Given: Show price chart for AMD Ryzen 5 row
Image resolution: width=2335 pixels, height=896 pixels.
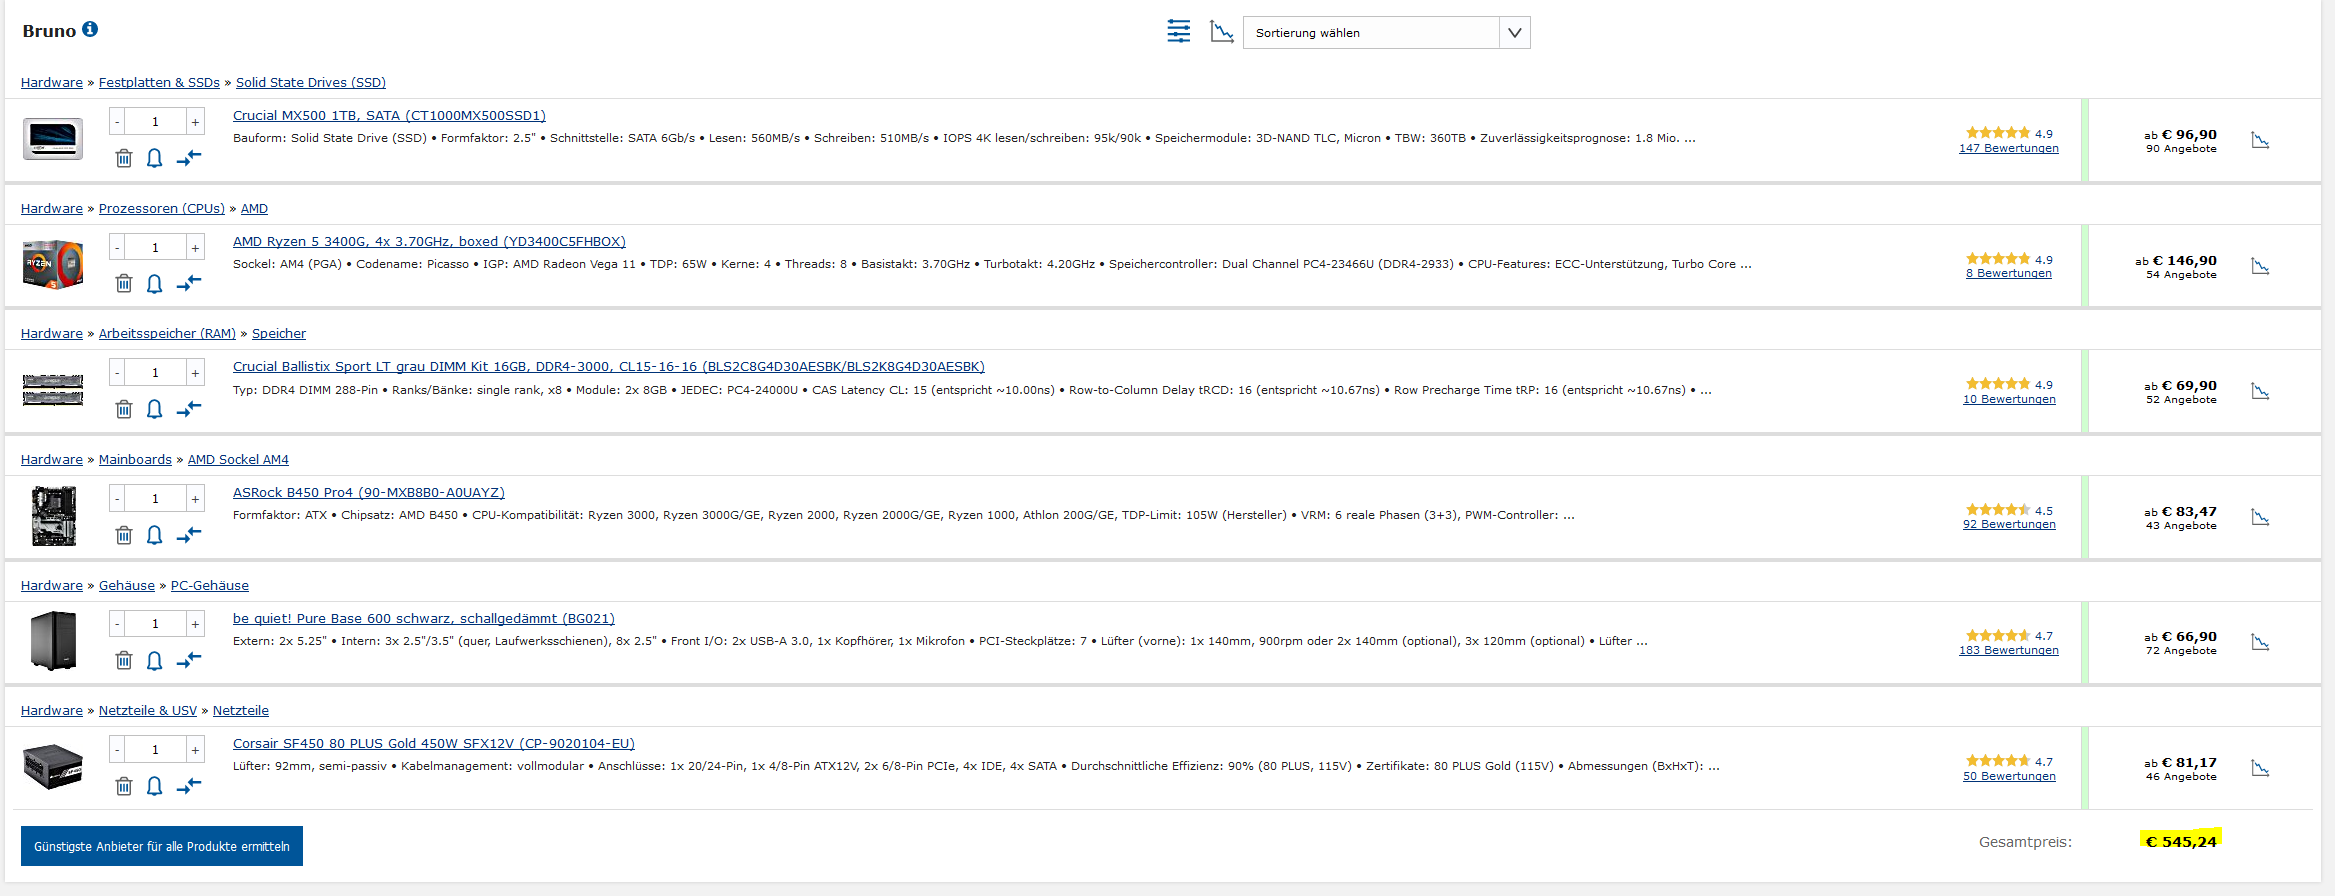Looking at the screenshot, I should [2260, 266].
